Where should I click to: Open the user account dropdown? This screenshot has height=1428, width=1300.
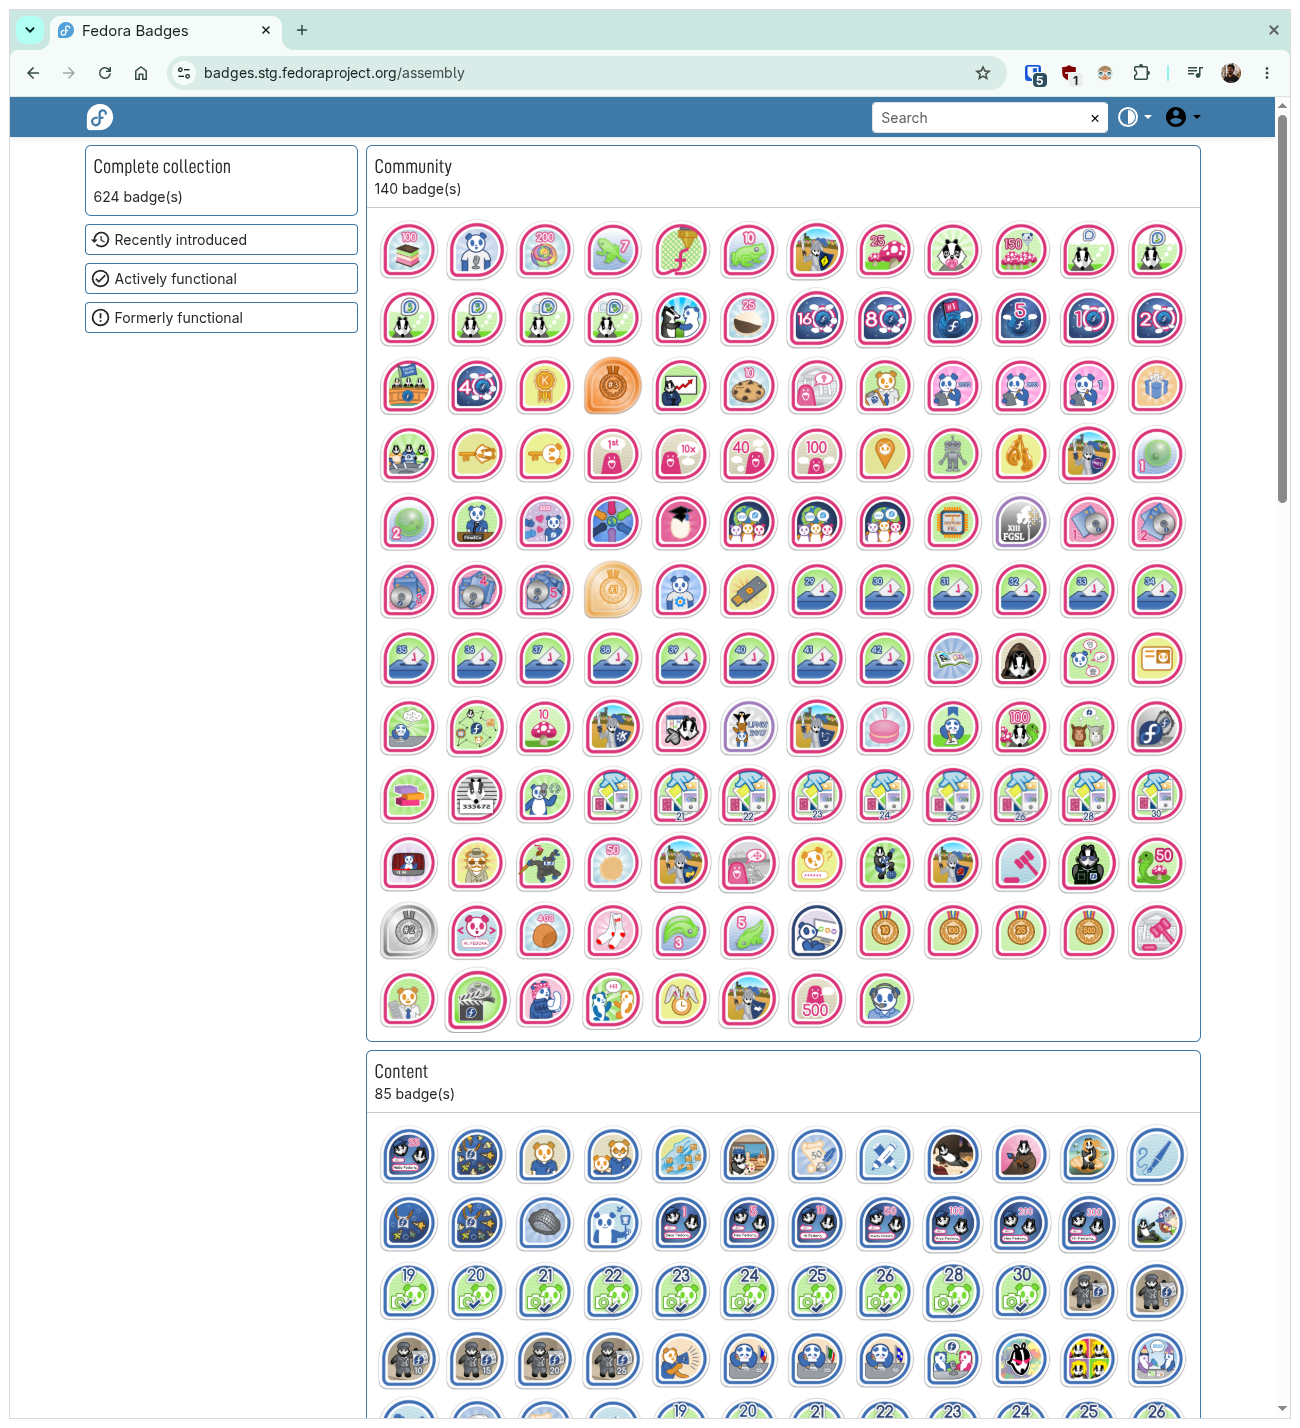click(x=1183, y=117)
